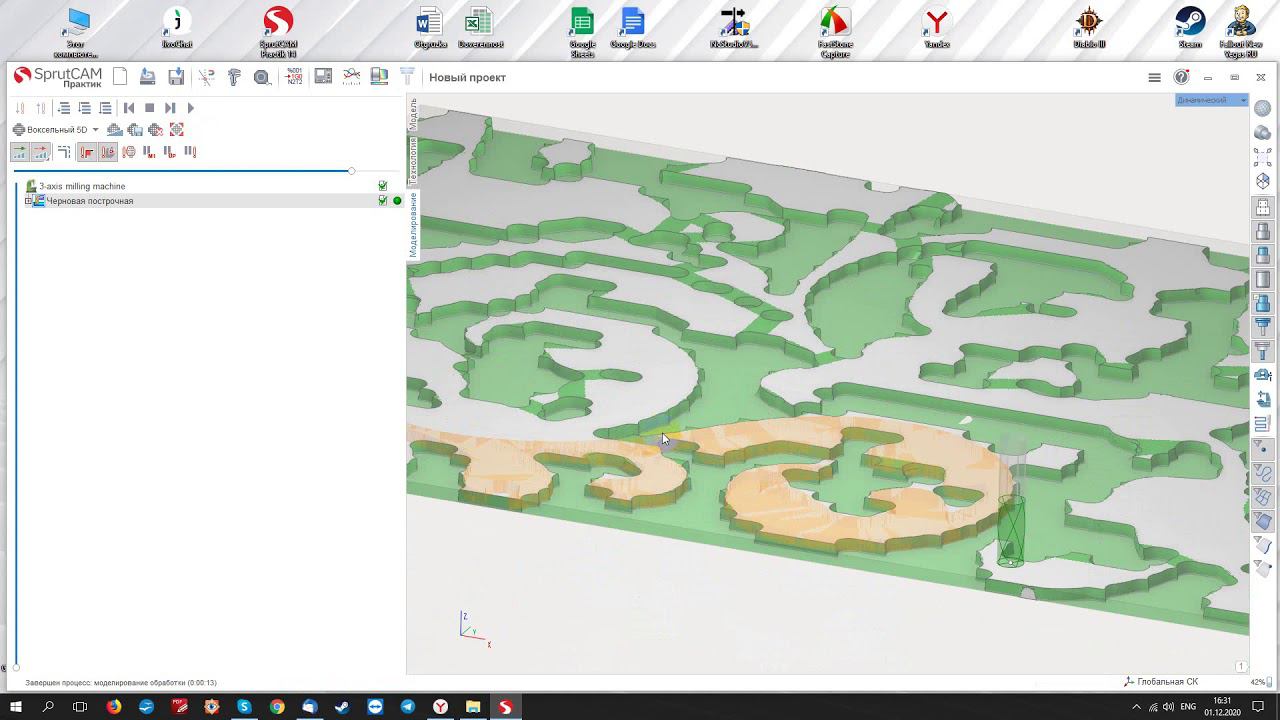Open the Воксельный 5D simulation mode dropdown
Image resolution: width=1280 pixels, height=720 pixels.
tap(56, 130)
